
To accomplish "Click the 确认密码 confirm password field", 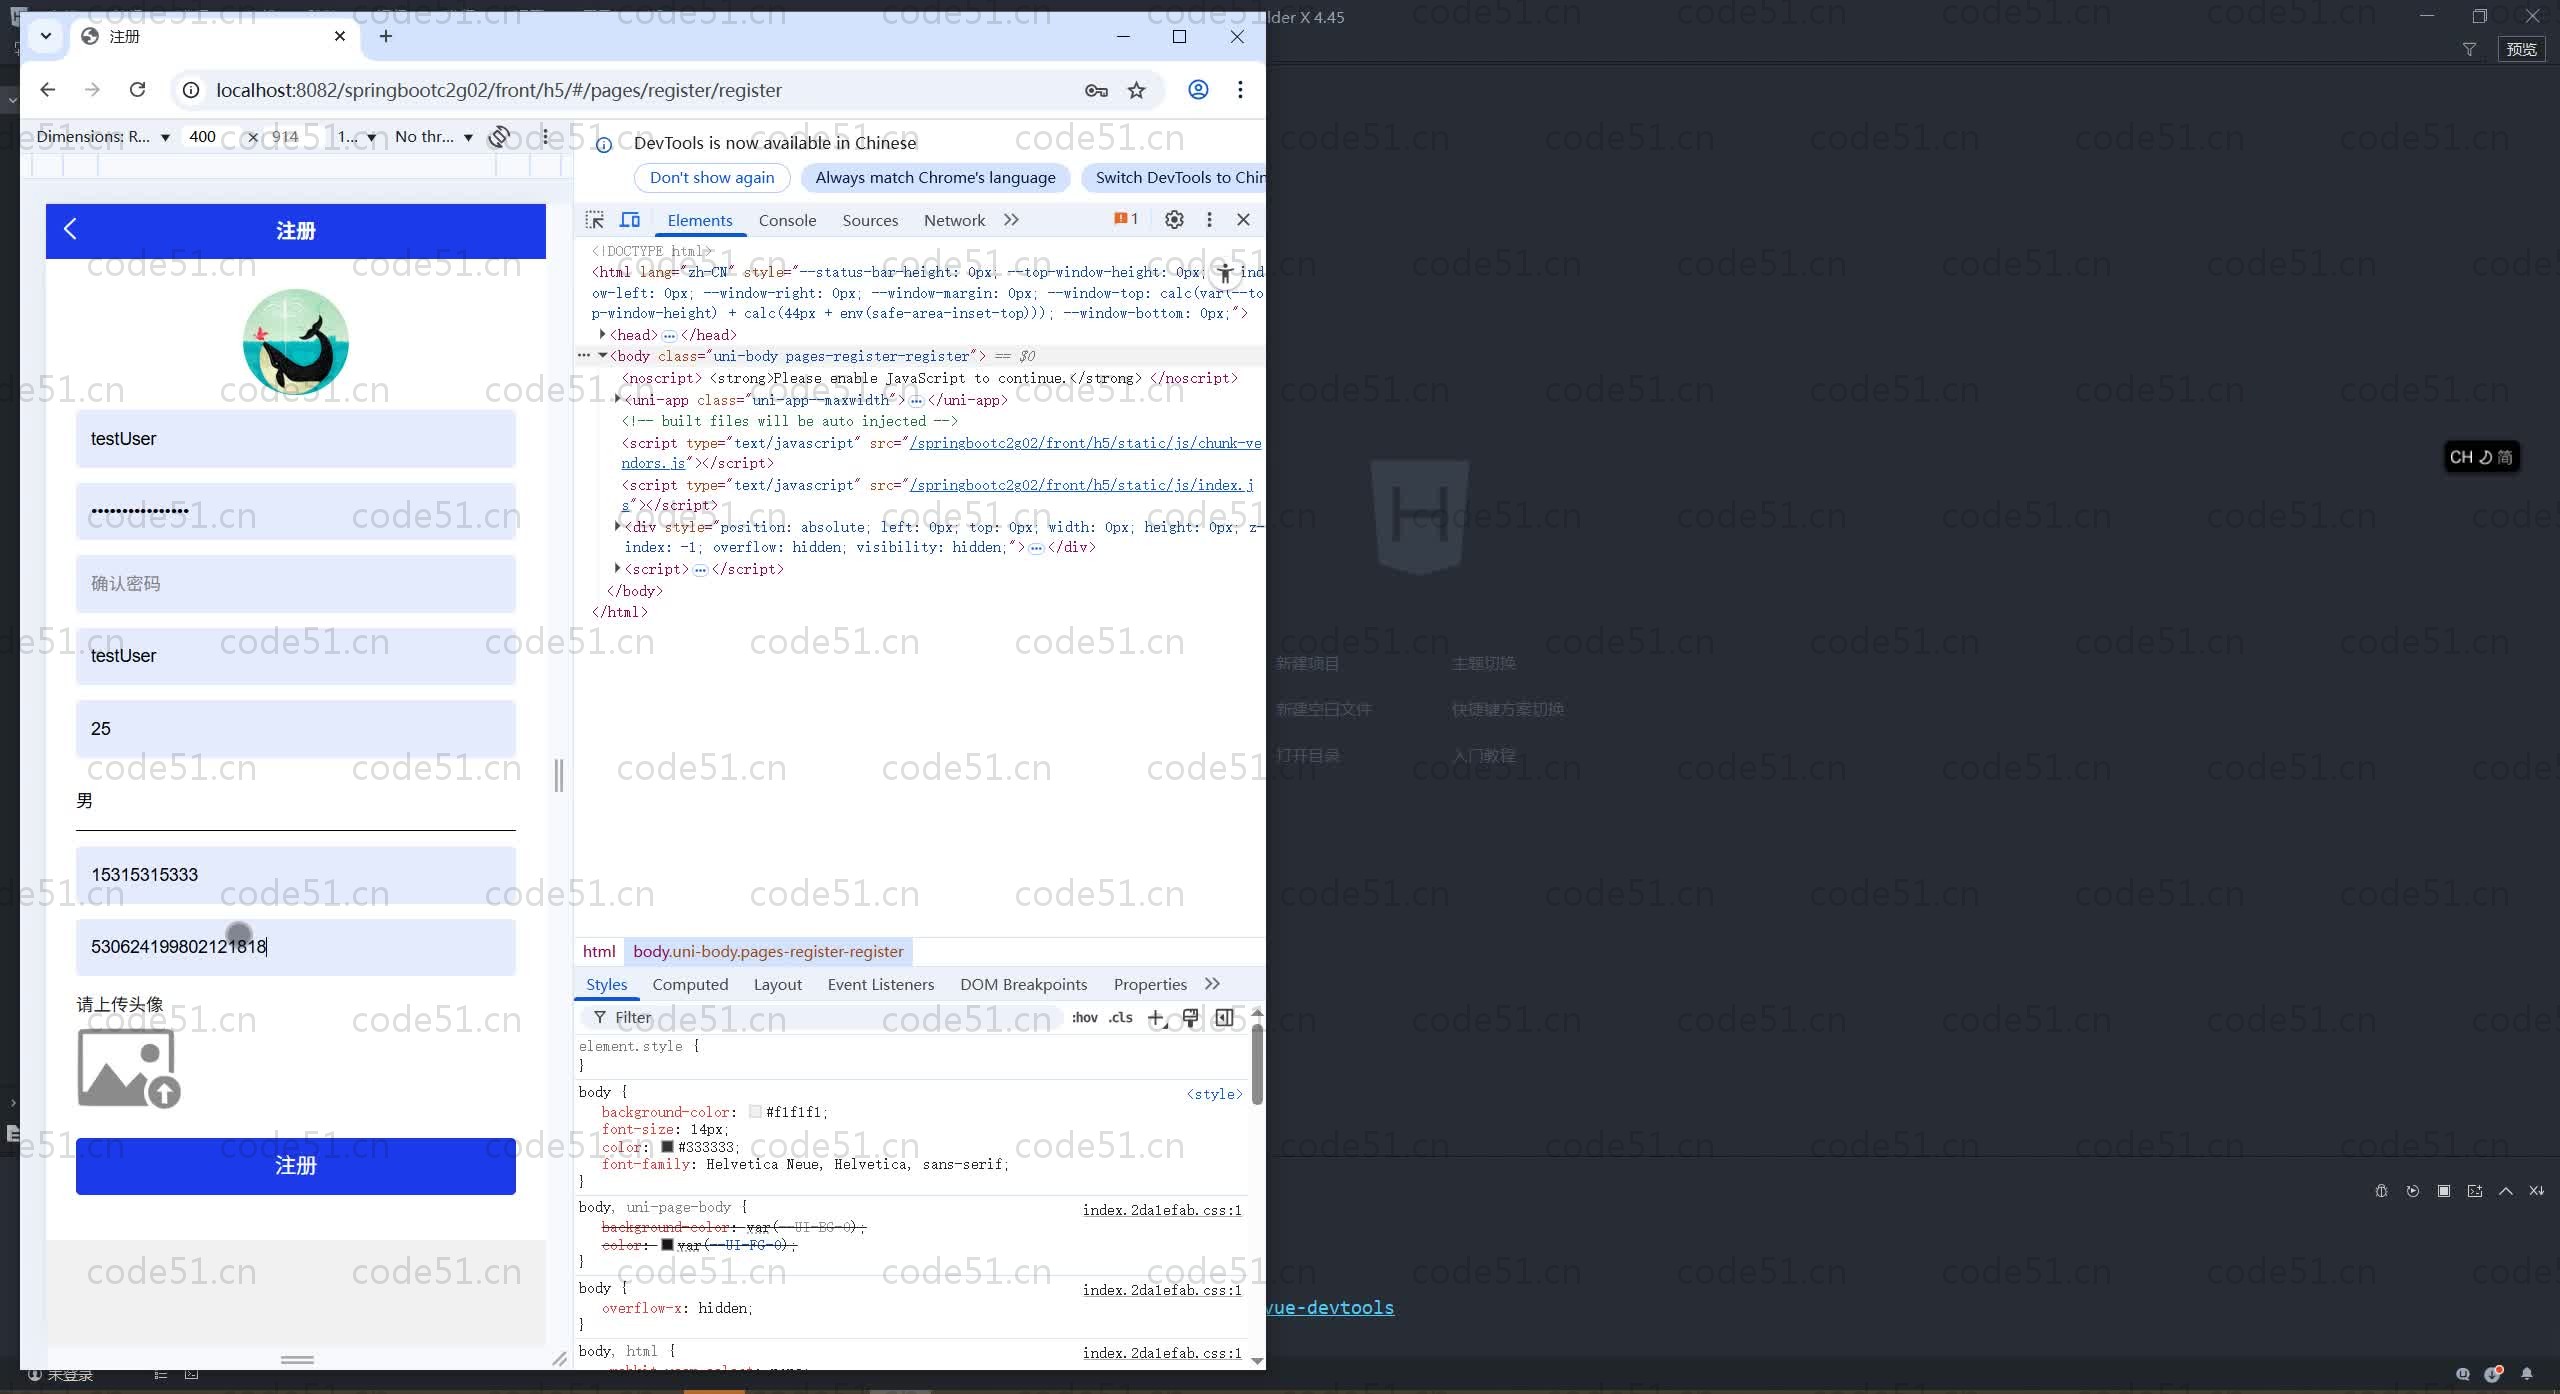I will click(295, 584).
